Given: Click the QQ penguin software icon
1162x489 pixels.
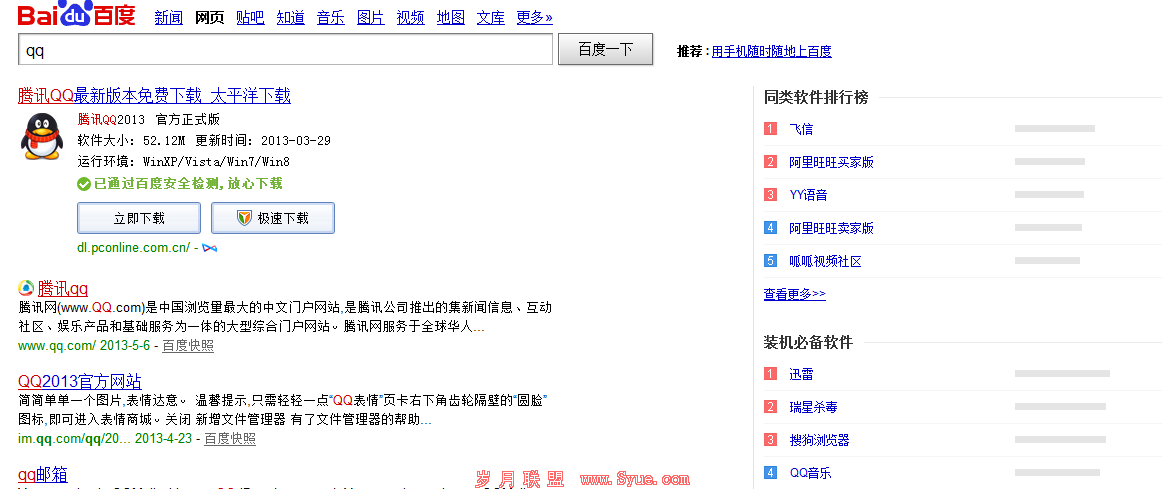Looking at the screenshot, I should pyautogui.click(x=41, y=137).
